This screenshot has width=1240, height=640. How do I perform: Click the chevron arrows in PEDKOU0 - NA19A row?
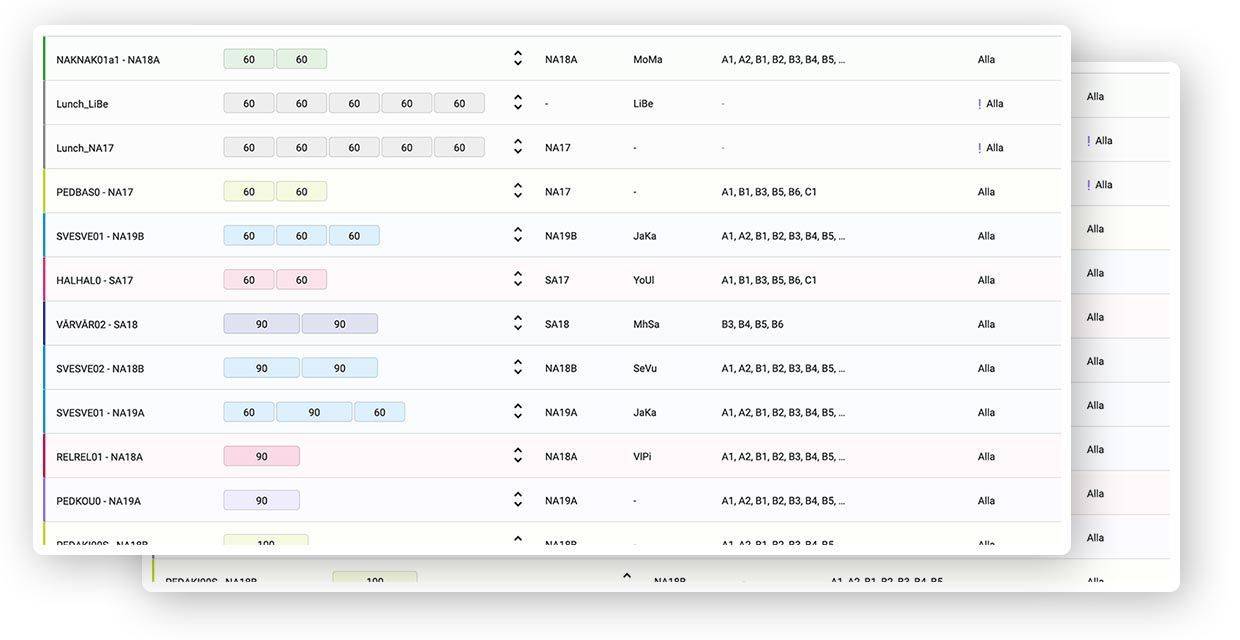518,500
